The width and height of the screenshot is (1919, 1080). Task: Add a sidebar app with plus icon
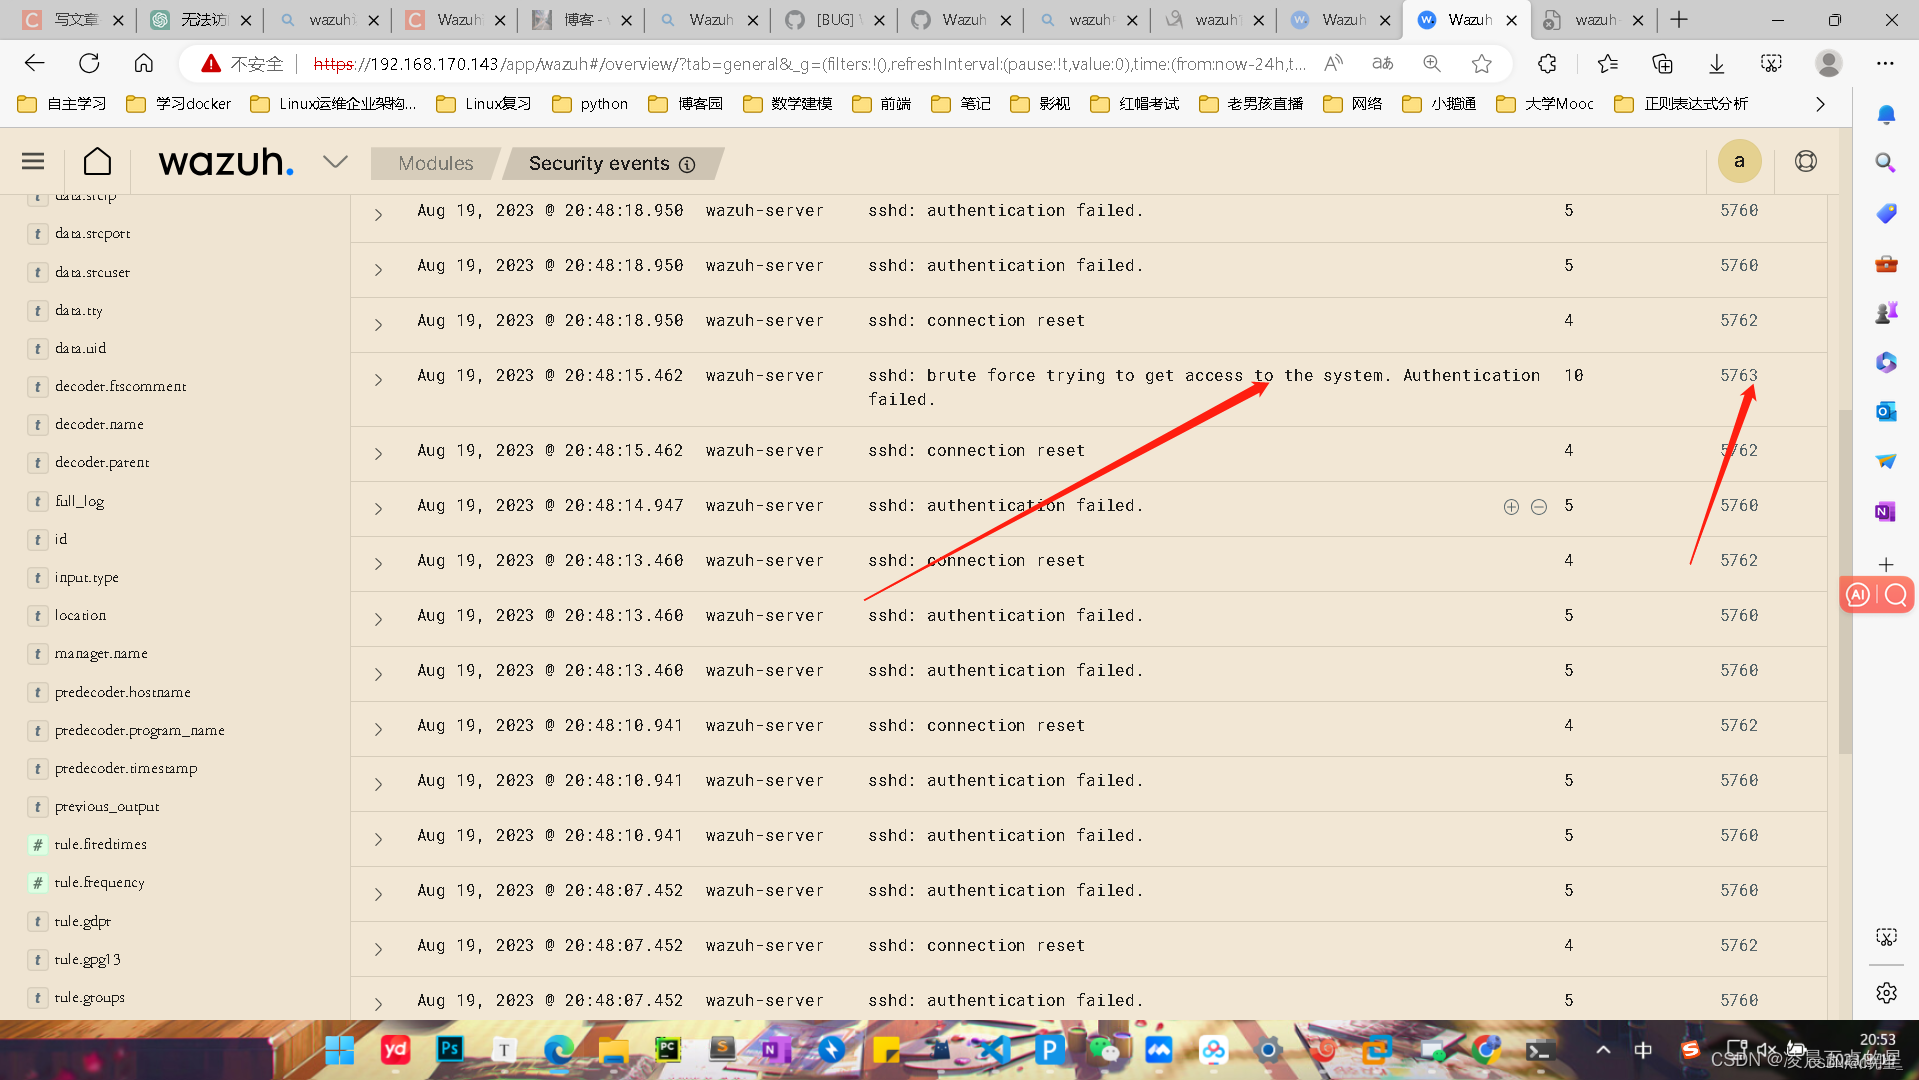1885,564
